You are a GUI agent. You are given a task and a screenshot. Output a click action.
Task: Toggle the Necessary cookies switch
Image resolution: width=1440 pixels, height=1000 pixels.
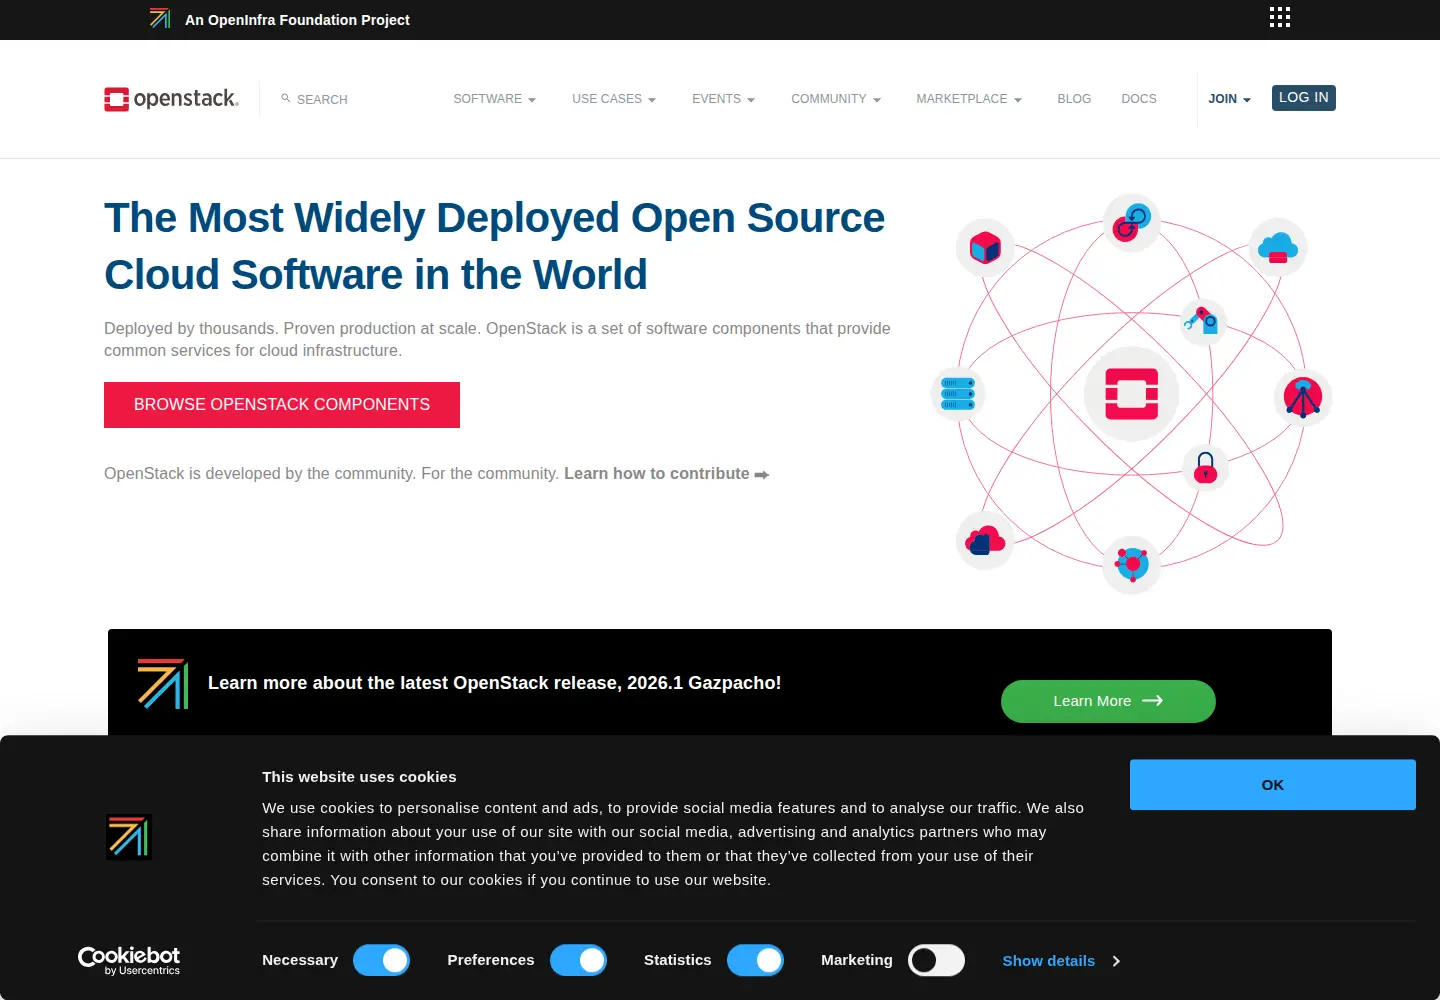point(381,960)
